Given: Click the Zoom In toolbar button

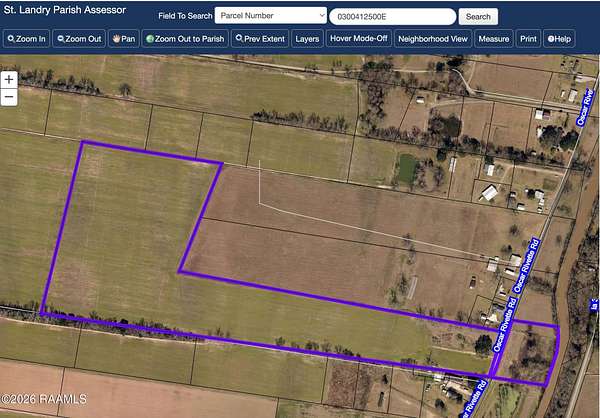Looking at the screenshot, I should [27, 39].
